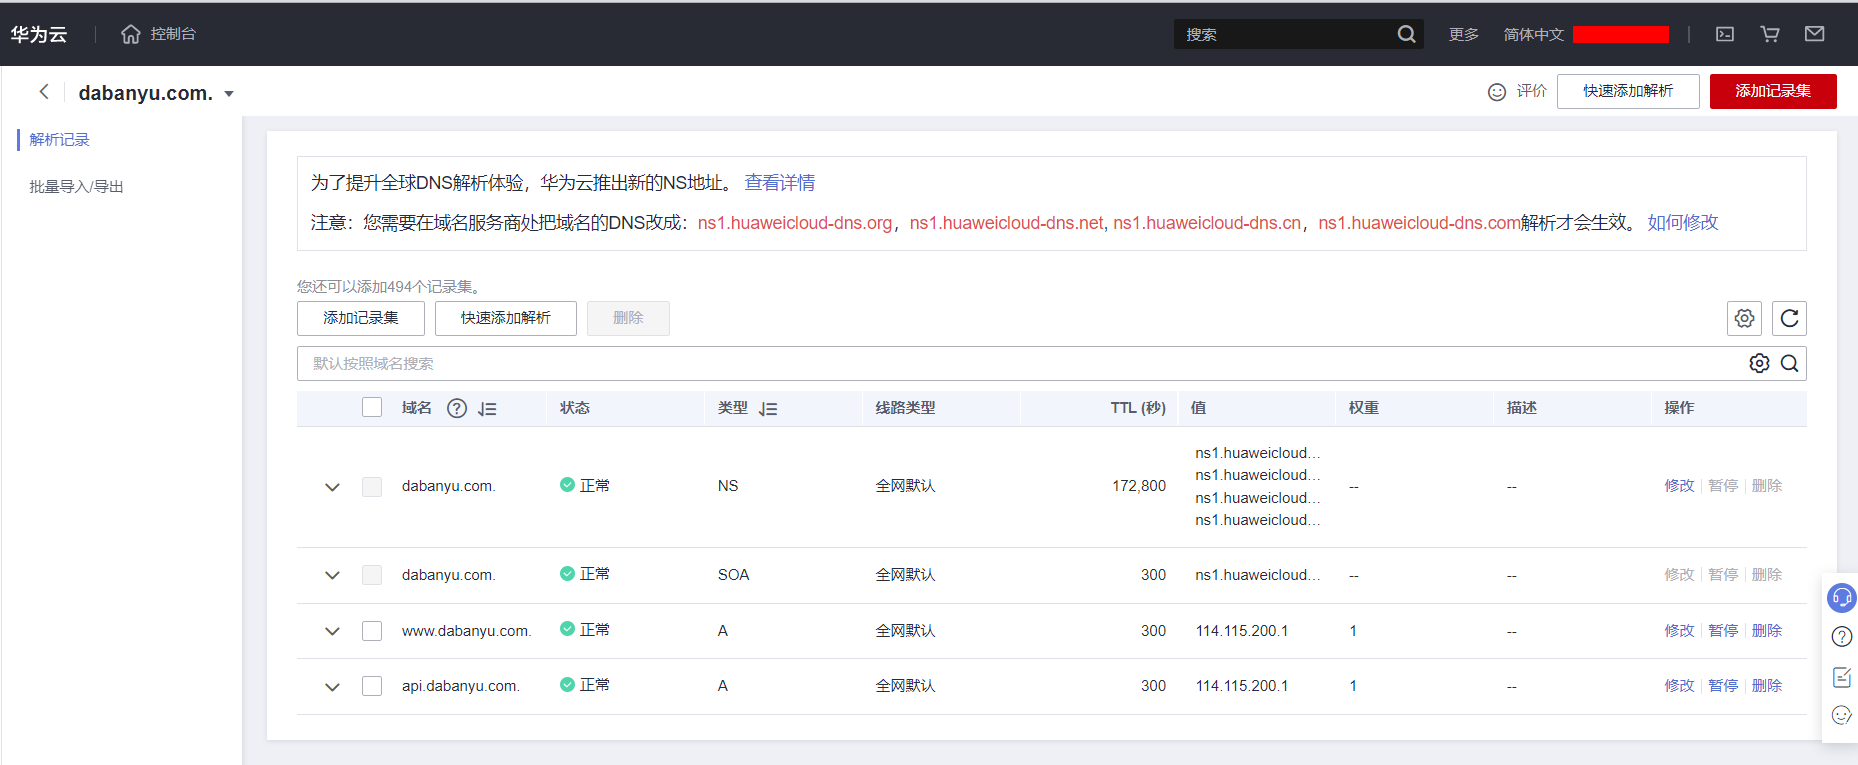Click disabled checkbox of the NS record
Screen dimensions: 1858x765
(x=372, y=487)
